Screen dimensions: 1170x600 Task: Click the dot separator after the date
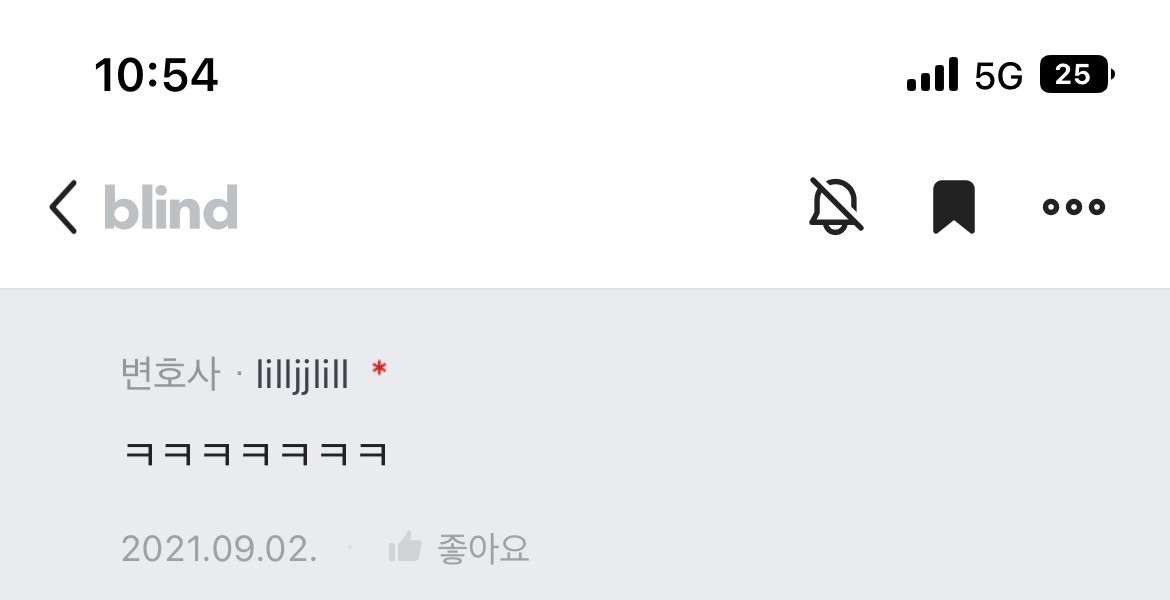[349, 548]
